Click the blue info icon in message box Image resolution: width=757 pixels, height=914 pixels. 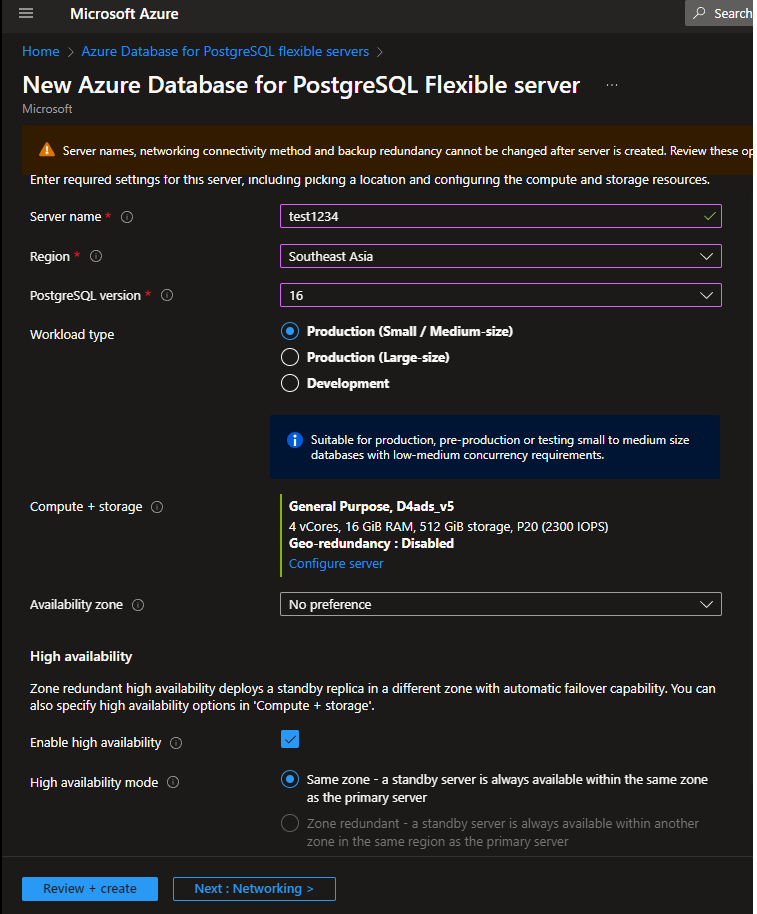click(x=295, y=440)
